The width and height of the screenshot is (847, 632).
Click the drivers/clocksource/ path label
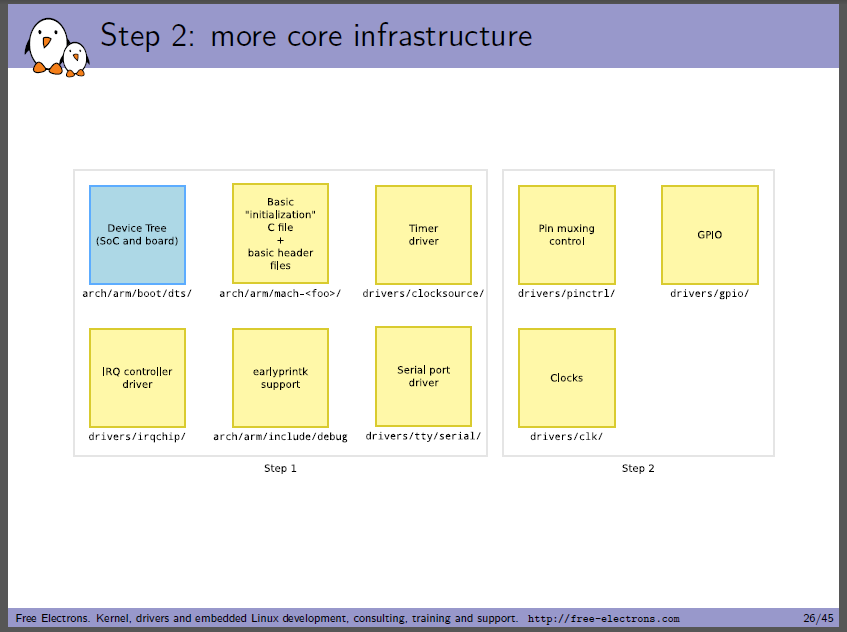pos(424,293)
